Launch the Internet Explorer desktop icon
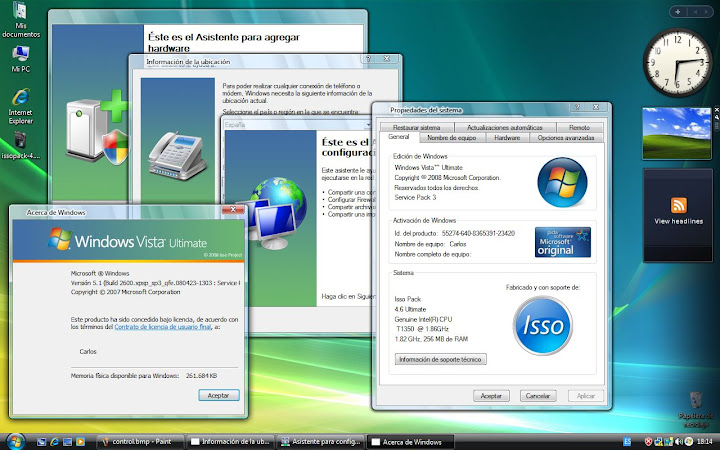This screenshot has height=450, width=720. [x=21, y=107]
